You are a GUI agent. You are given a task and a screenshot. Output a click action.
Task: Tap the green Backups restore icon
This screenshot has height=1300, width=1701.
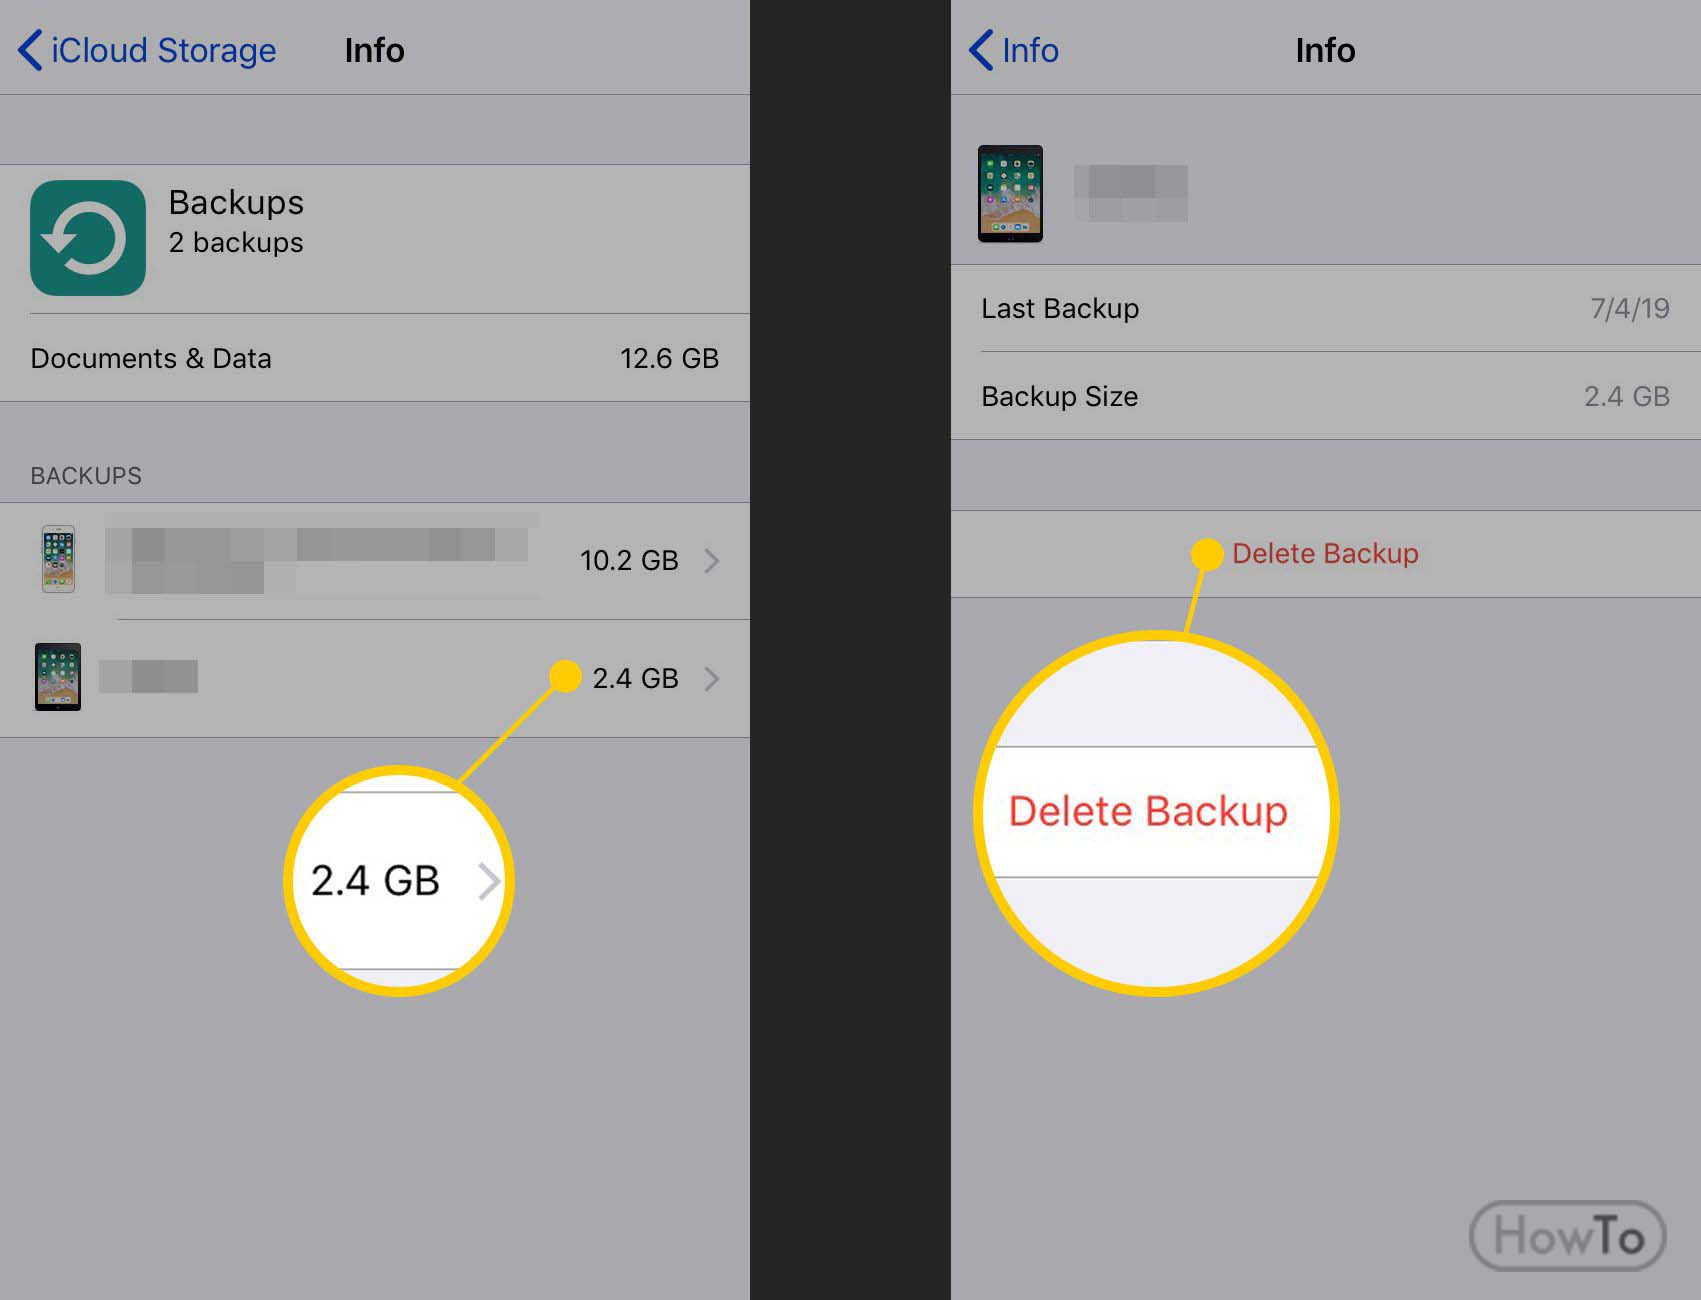click(88, 238)
